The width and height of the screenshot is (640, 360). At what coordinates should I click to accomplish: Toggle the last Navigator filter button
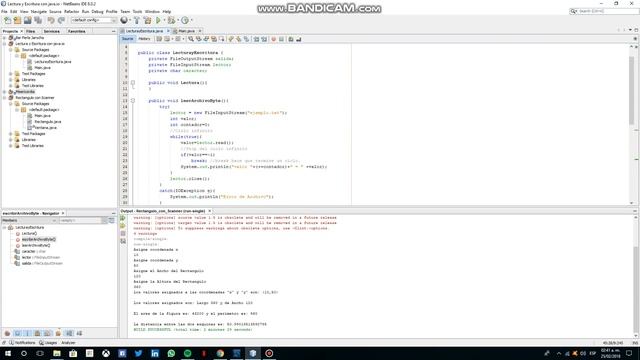[79, 333]
